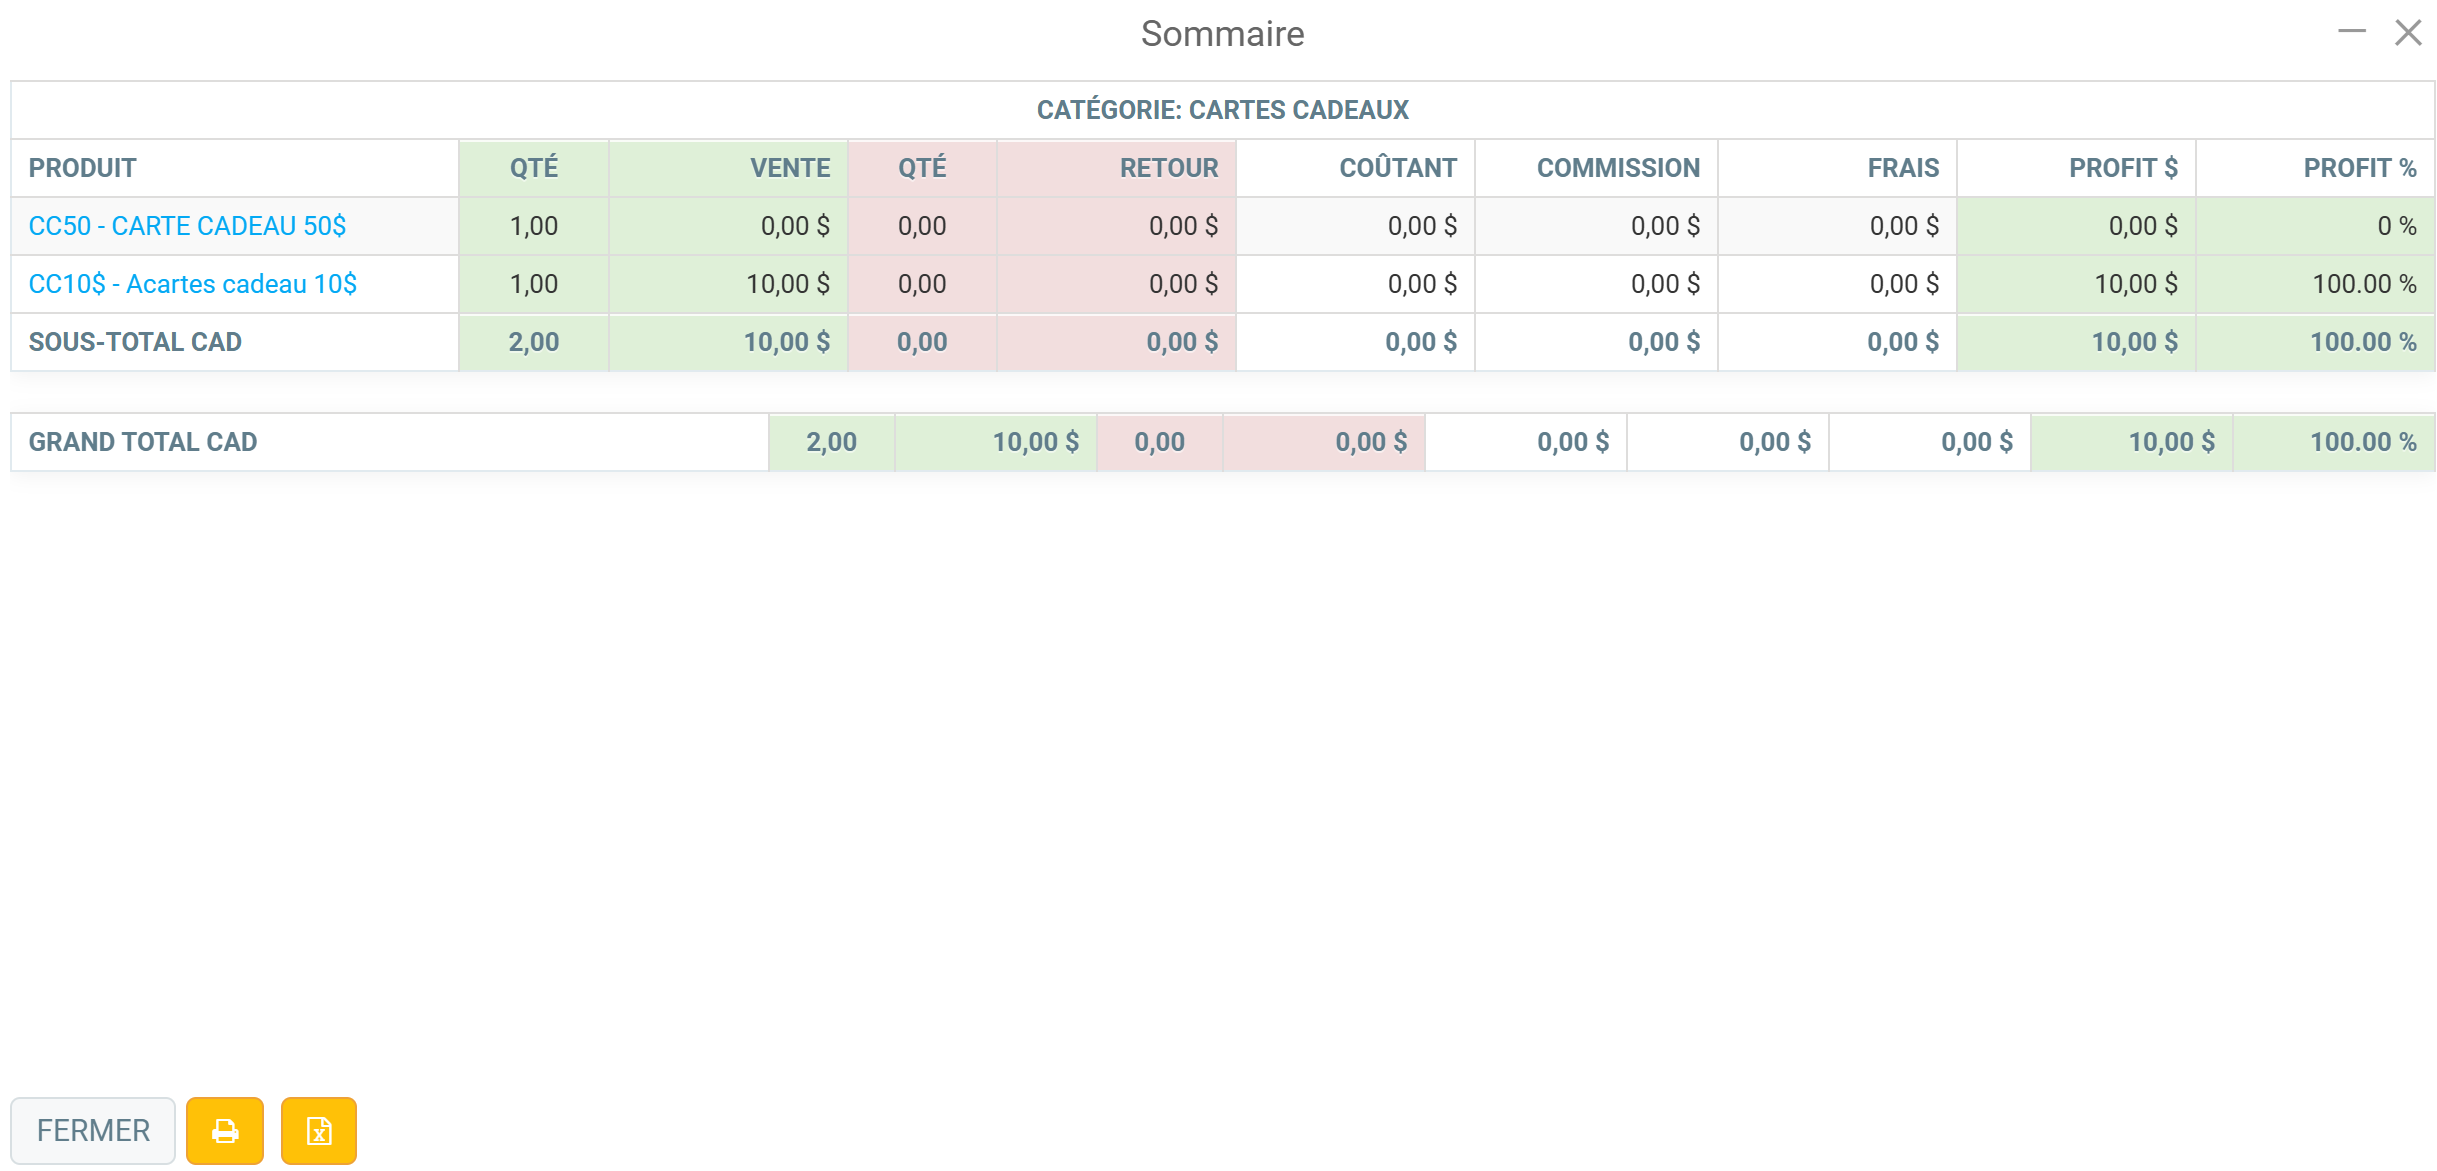Viewport: 2437px width, 1171px height.
Task: Minimize the Sommaire window
Action: point(2351,32)
